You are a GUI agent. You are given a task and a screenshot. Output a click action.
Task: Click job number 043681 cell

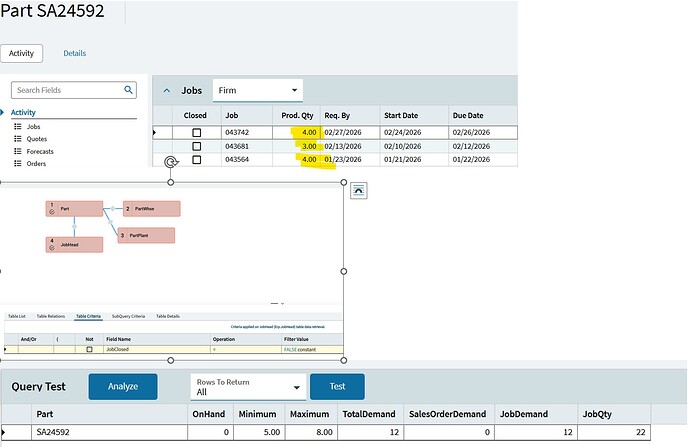point(247,146)
